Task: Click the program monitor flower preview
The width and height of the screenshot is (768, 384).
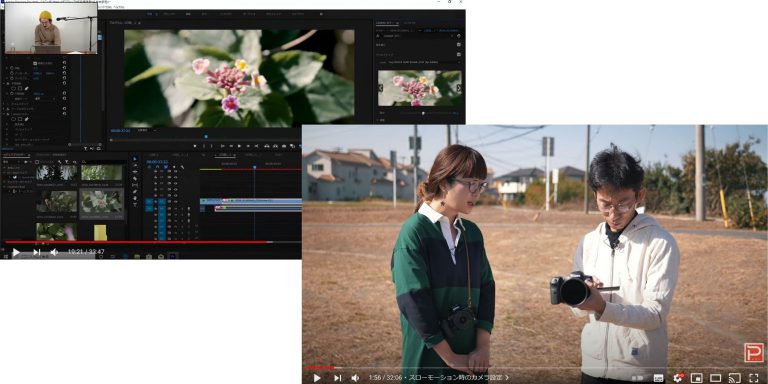Action: 239,78
